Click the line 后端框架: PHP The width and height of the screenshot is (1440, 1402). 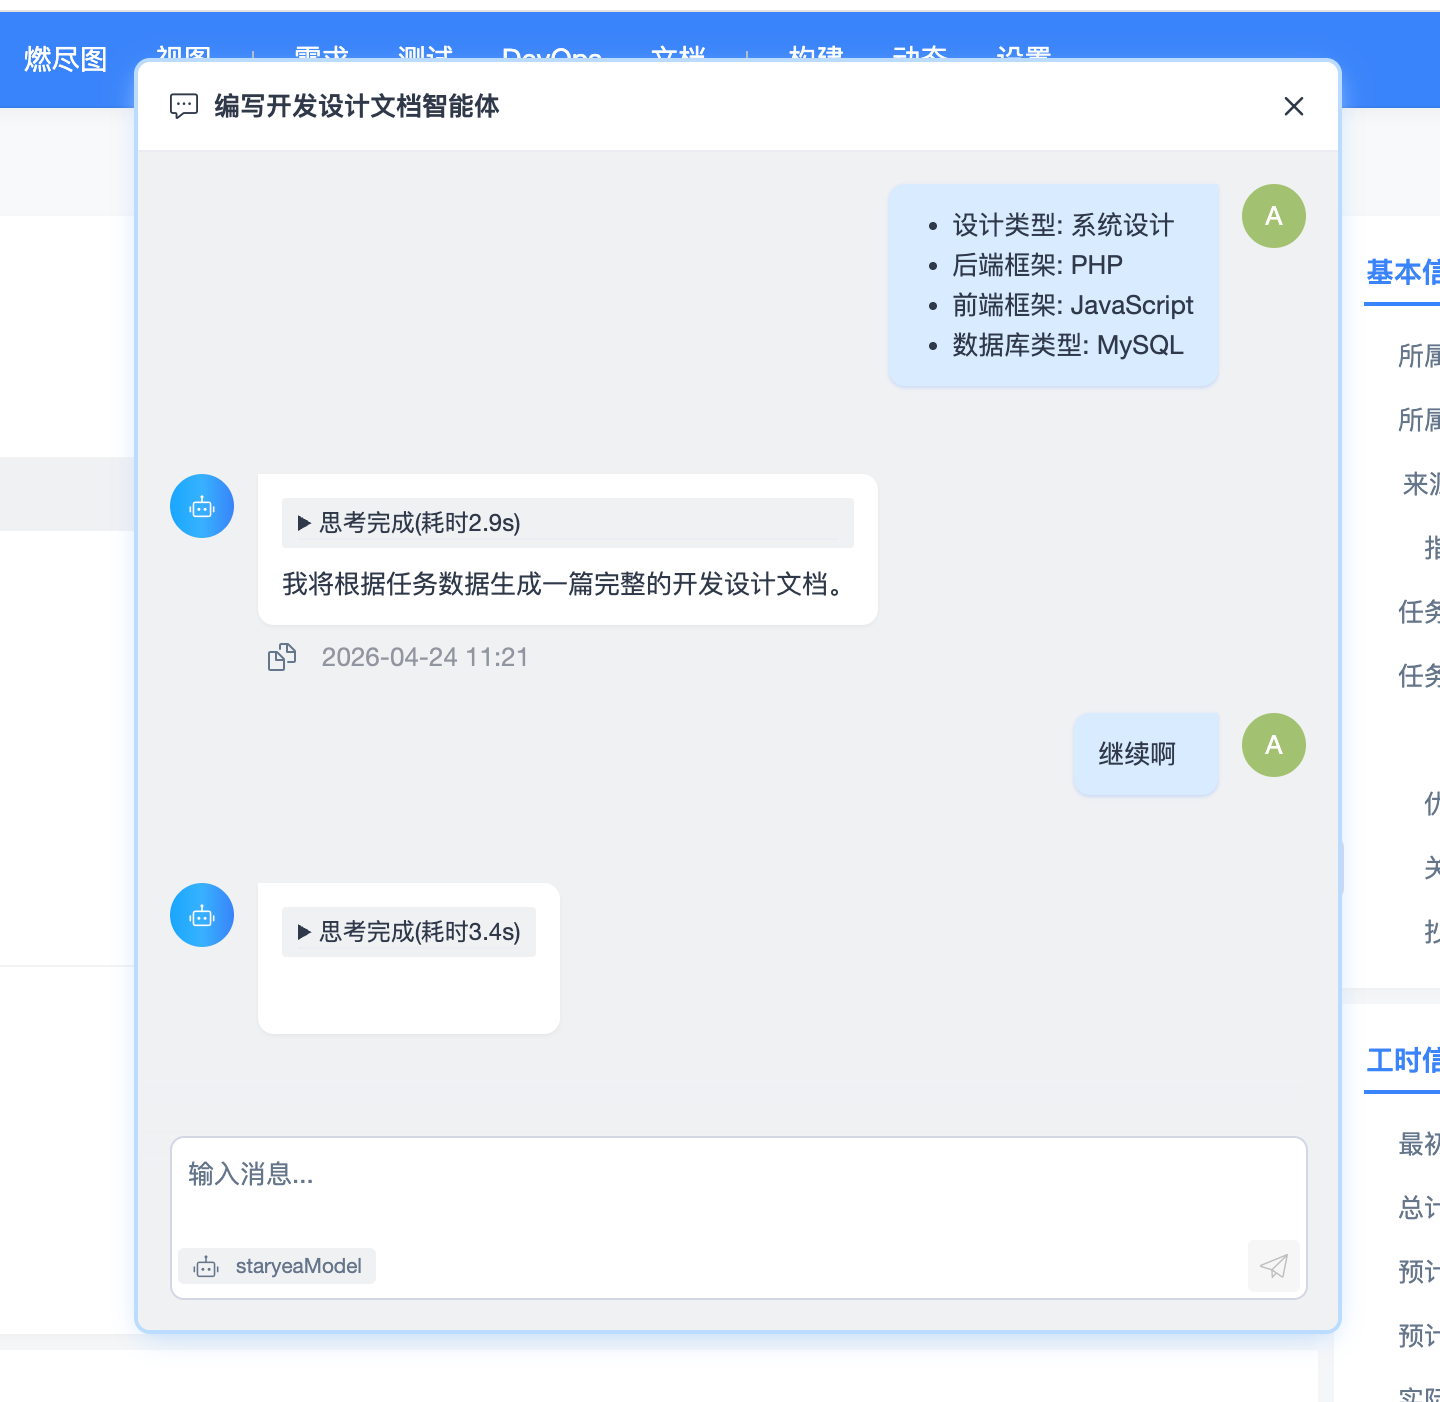click(1037, 265)
